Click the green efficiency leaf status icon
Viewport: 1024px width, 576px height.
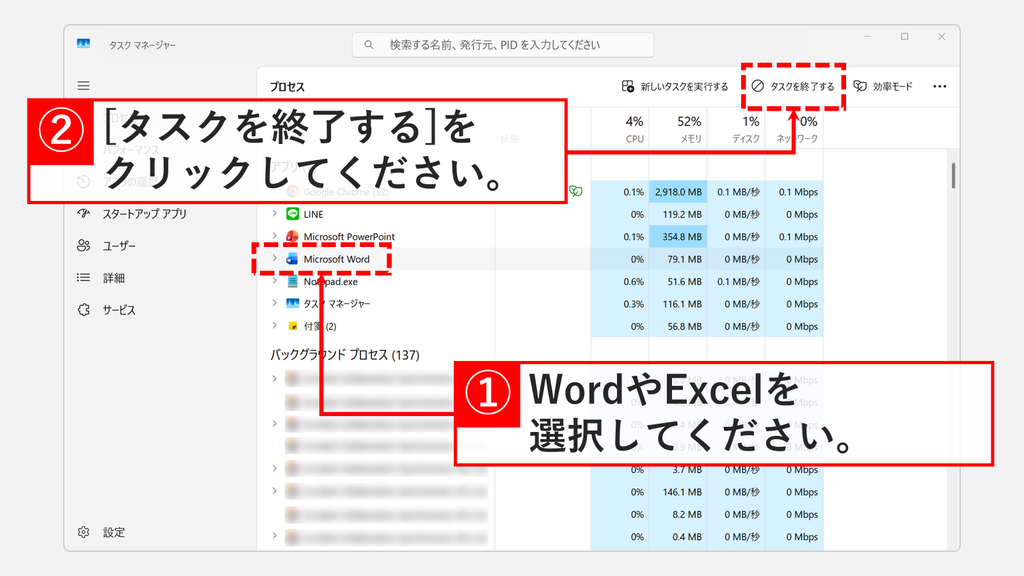pos(575,191)
